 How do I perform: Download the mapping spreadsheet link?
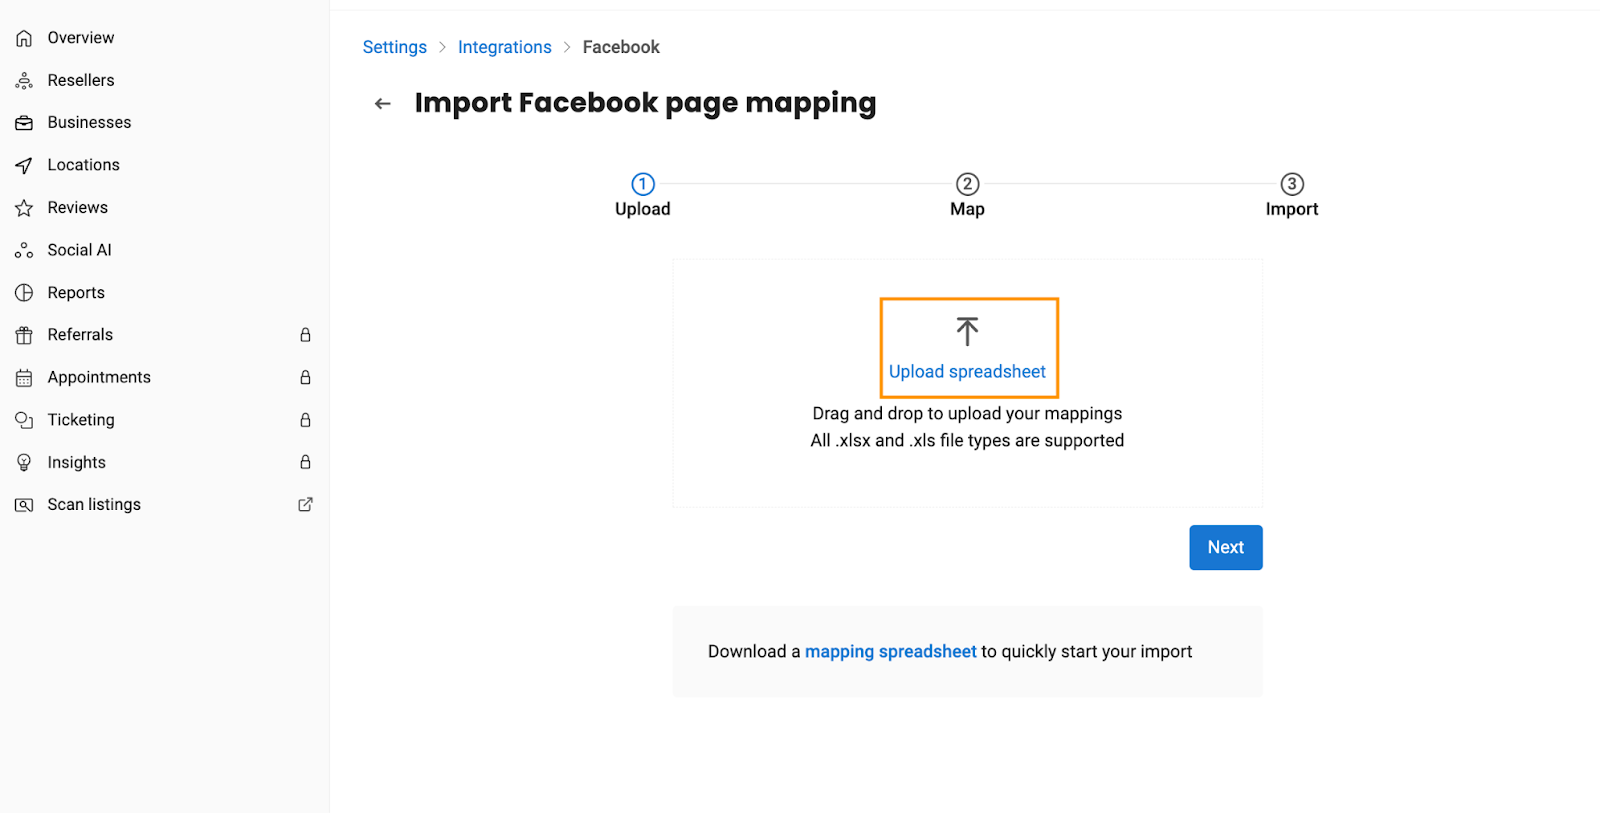click(891, 652)
